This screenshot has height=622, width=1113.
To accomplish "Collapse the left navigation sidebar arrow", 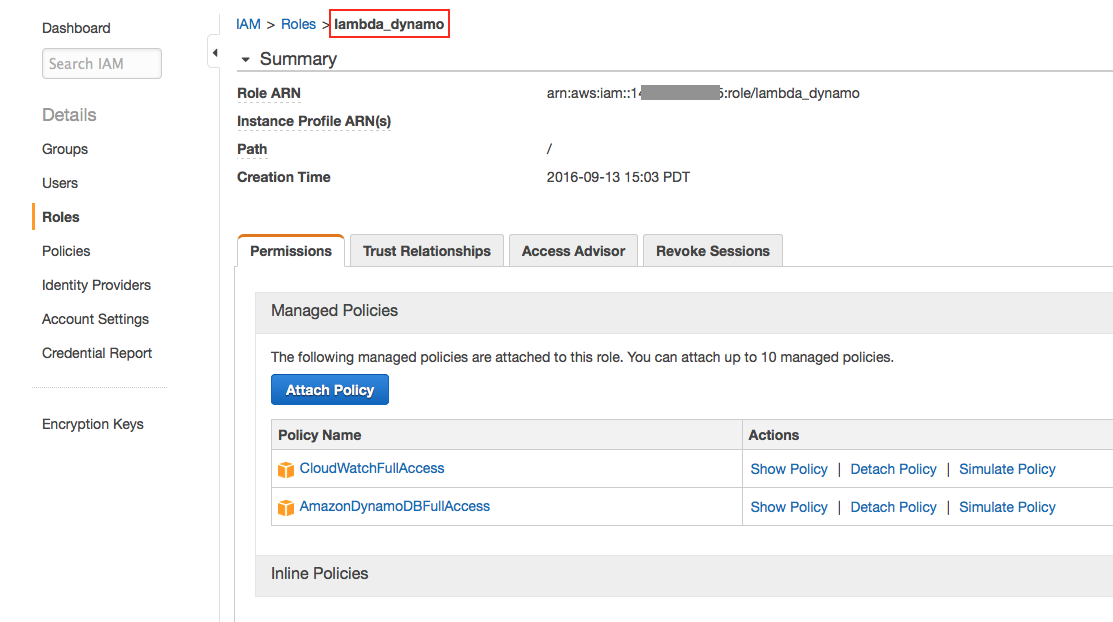I will point(214,53).
